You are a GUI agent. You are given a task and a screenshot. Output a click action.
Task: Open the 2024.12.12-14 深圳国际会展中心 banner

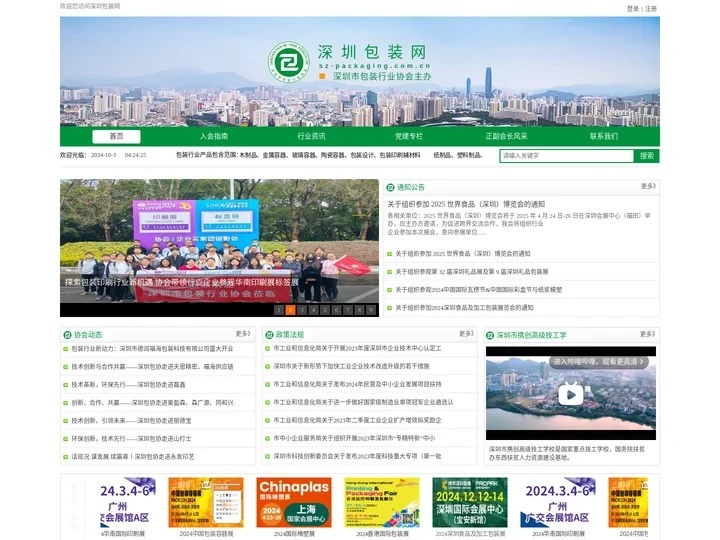click(470, 502)
